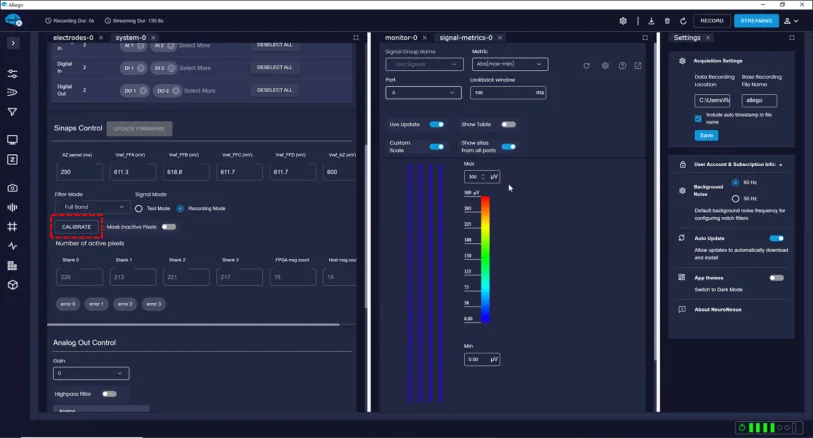Close the electrodes-0 tab

tap(101, 37)
